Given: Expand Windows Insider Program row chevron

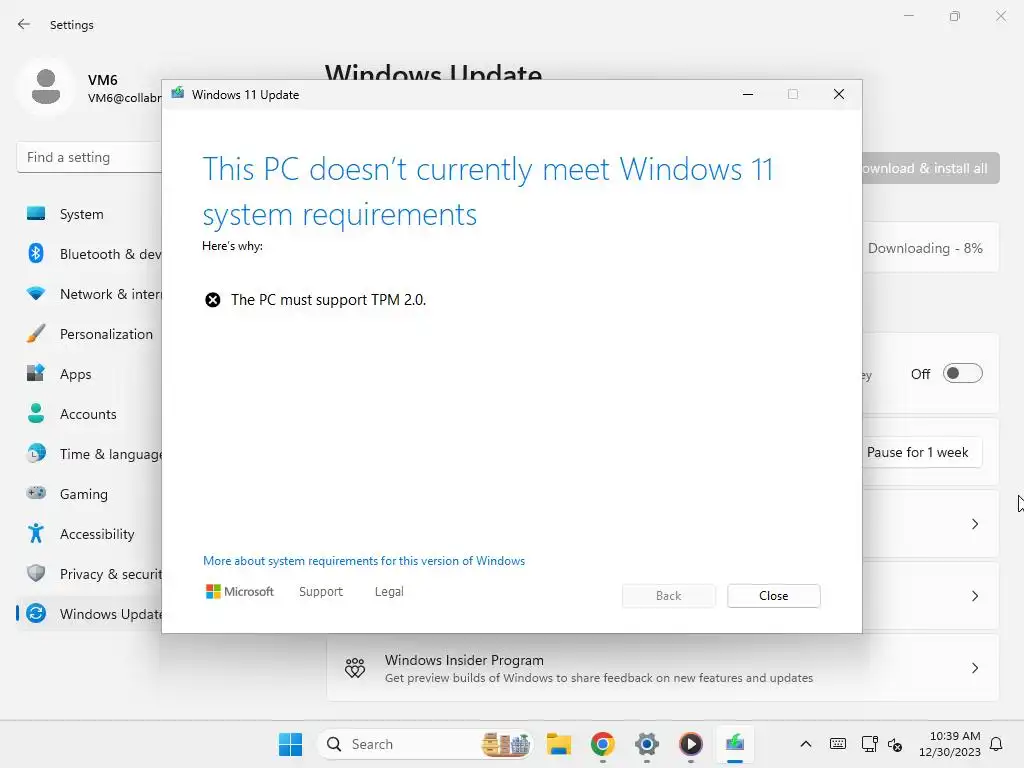Looking at the screenshot, I should coord(975,668).
